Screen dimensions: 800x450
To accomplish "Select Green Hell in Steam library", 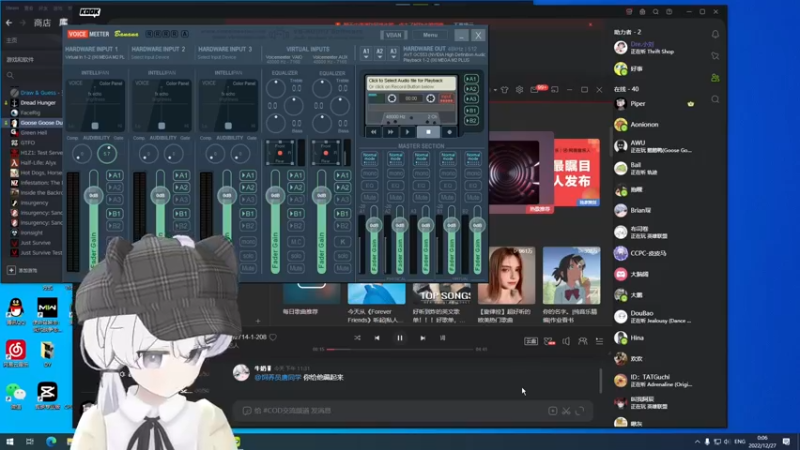I will tap(34, 133).
